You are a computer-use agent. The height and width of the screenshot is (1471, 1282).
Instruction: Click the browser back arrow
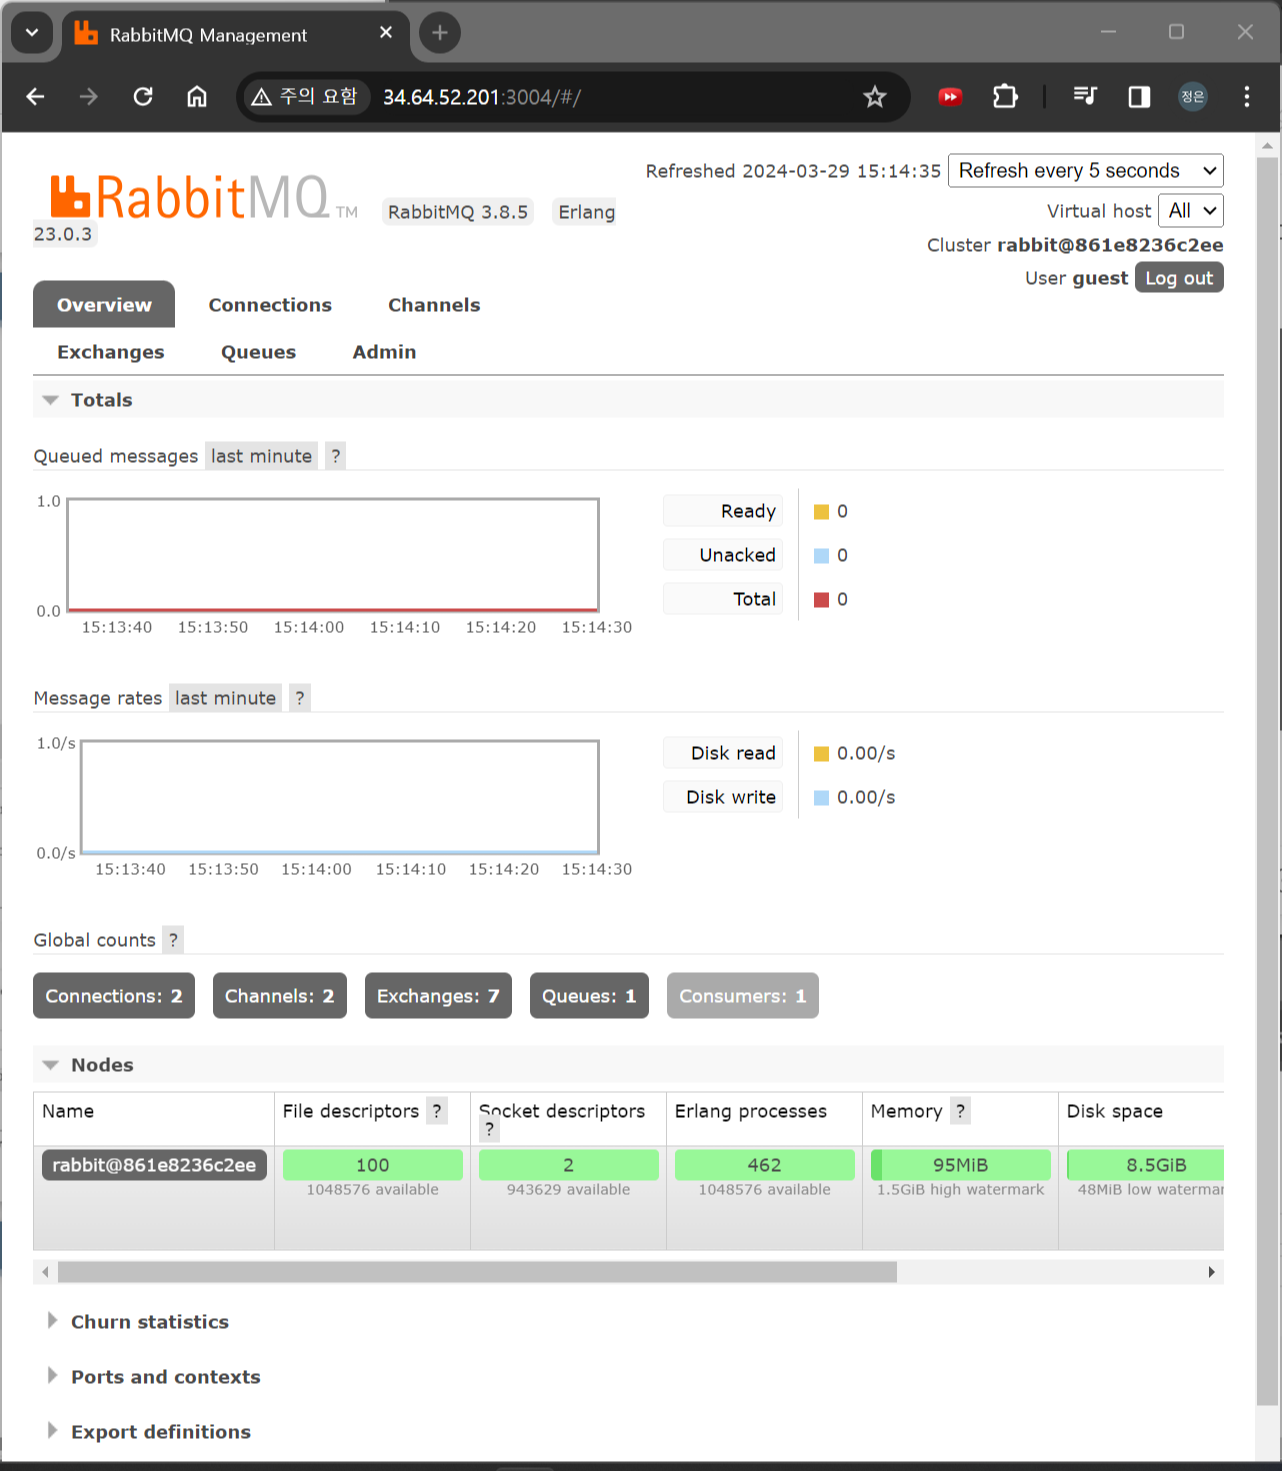(36, 97)
